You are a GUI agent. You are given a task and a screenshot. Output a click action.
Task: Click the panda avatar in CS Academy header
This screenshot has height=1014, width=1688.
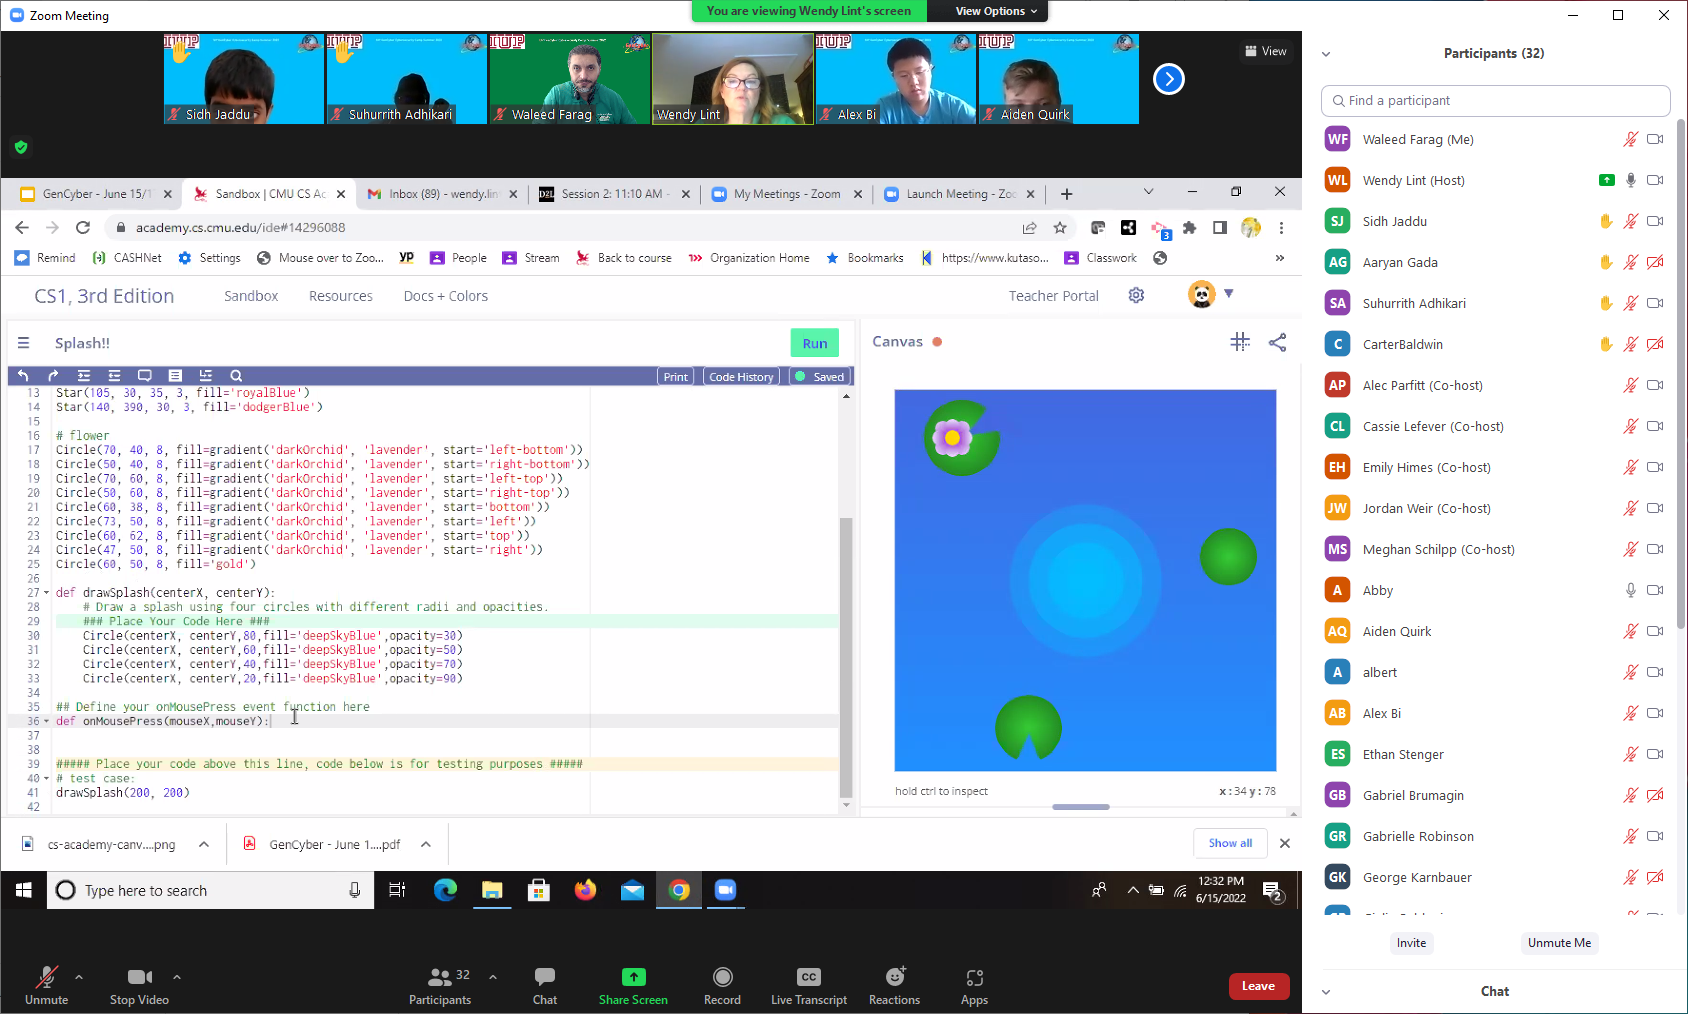[1201, 294]
